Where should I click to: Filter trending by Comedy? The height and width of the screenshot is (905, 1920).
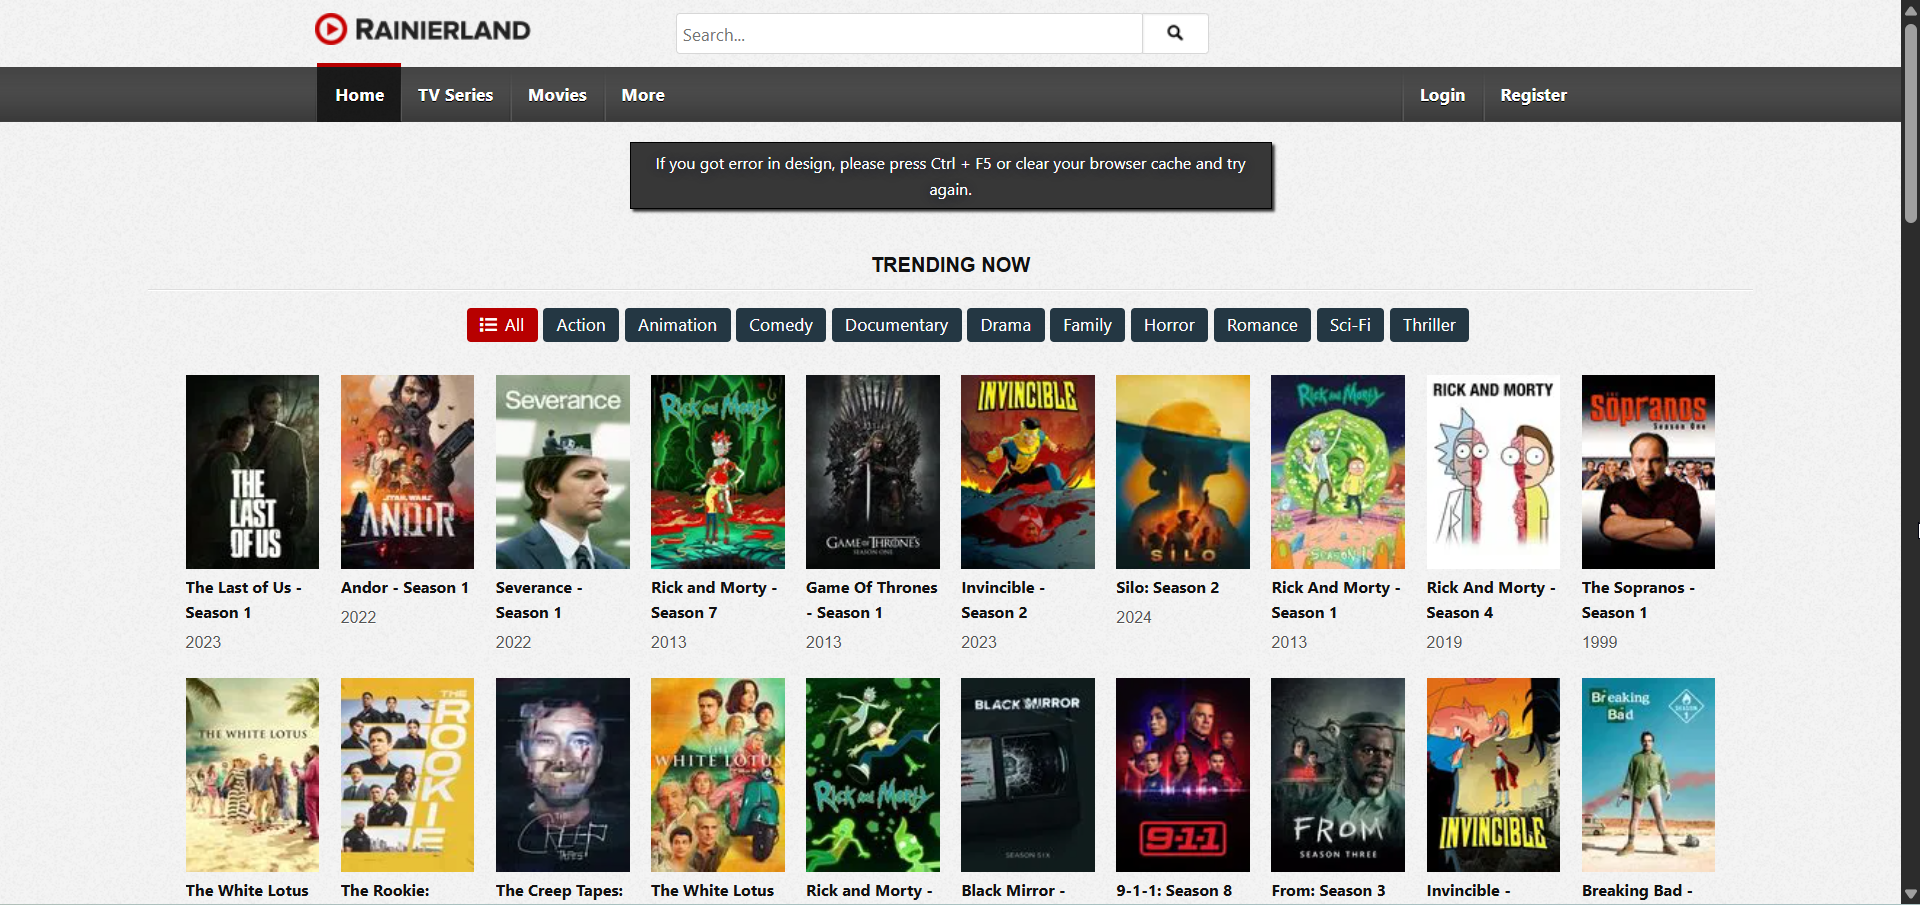click(781, 325)
